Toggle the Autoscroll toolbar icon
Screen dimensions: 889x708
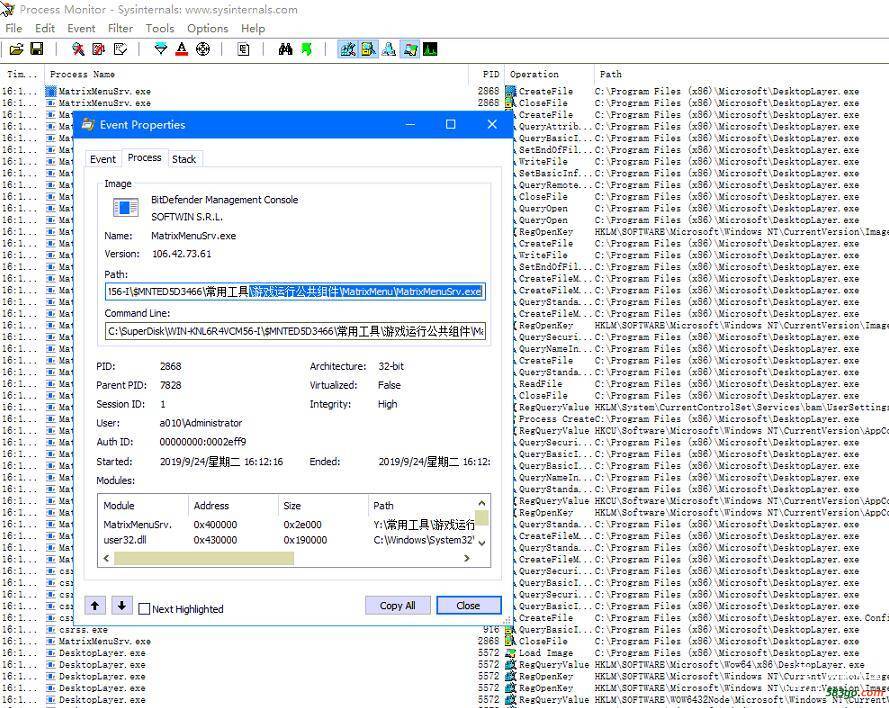click(98, 49)
